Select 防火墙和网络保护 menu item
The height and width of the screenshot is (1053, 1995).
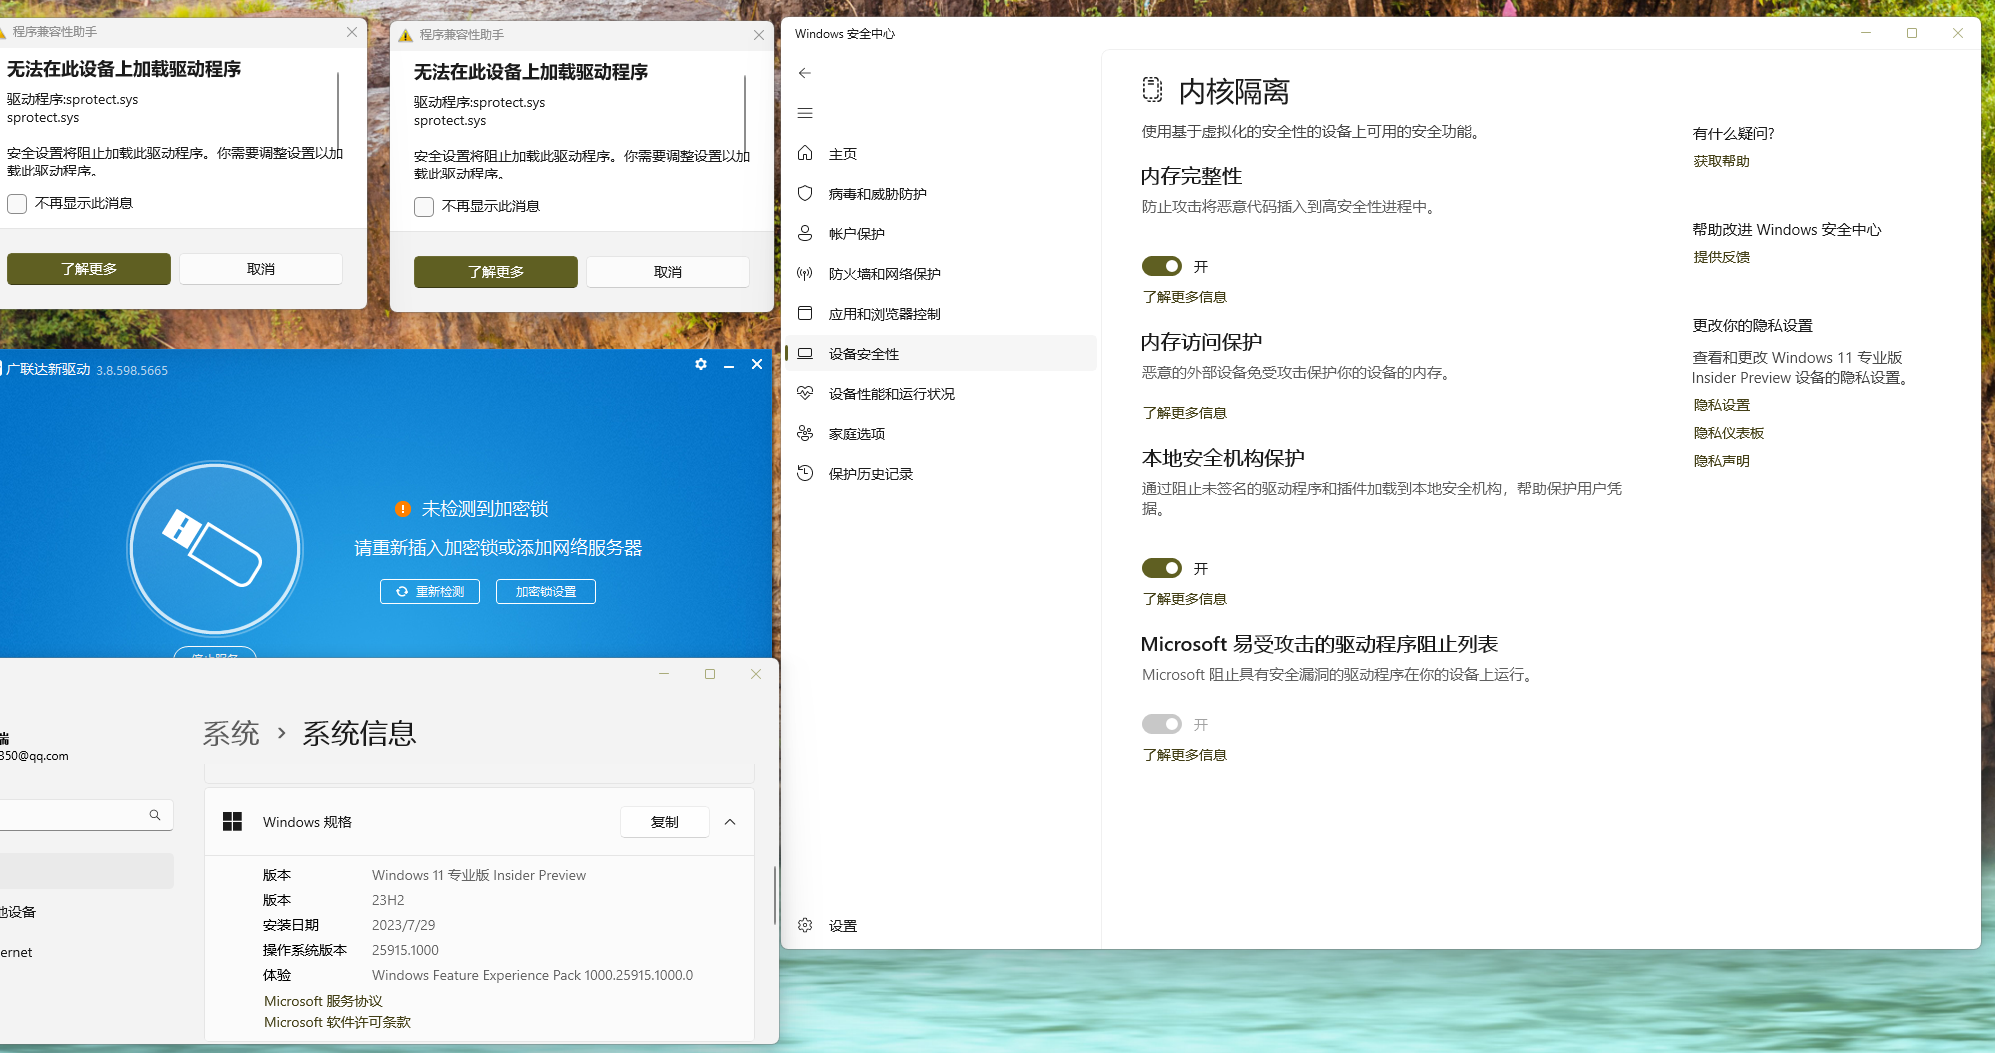coord(884,274)
